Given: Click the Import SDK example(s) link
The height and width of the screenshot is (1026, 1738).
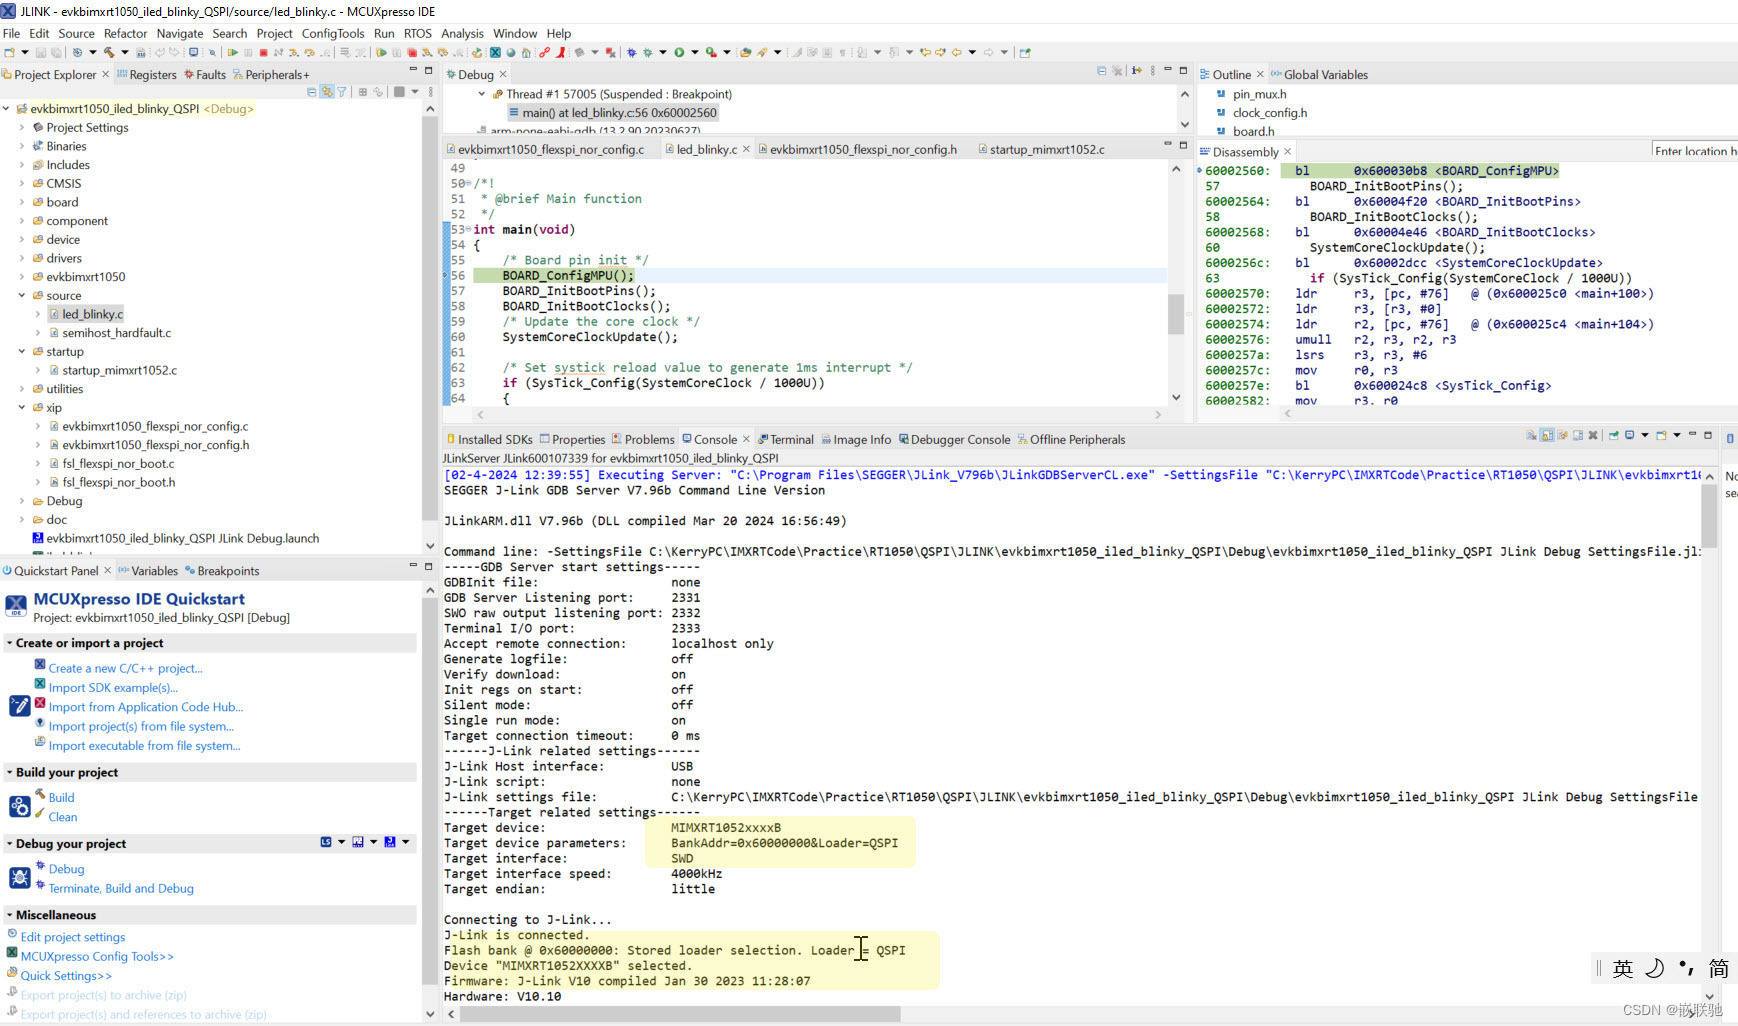Looking at the screenshot, I should tap(113, 688).
